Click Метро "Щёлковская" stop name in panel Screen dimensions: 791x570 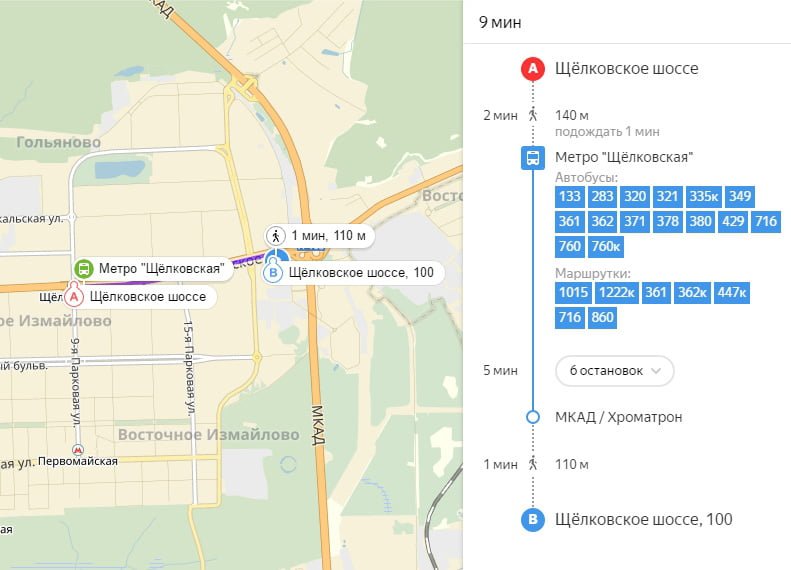[624, 157]
